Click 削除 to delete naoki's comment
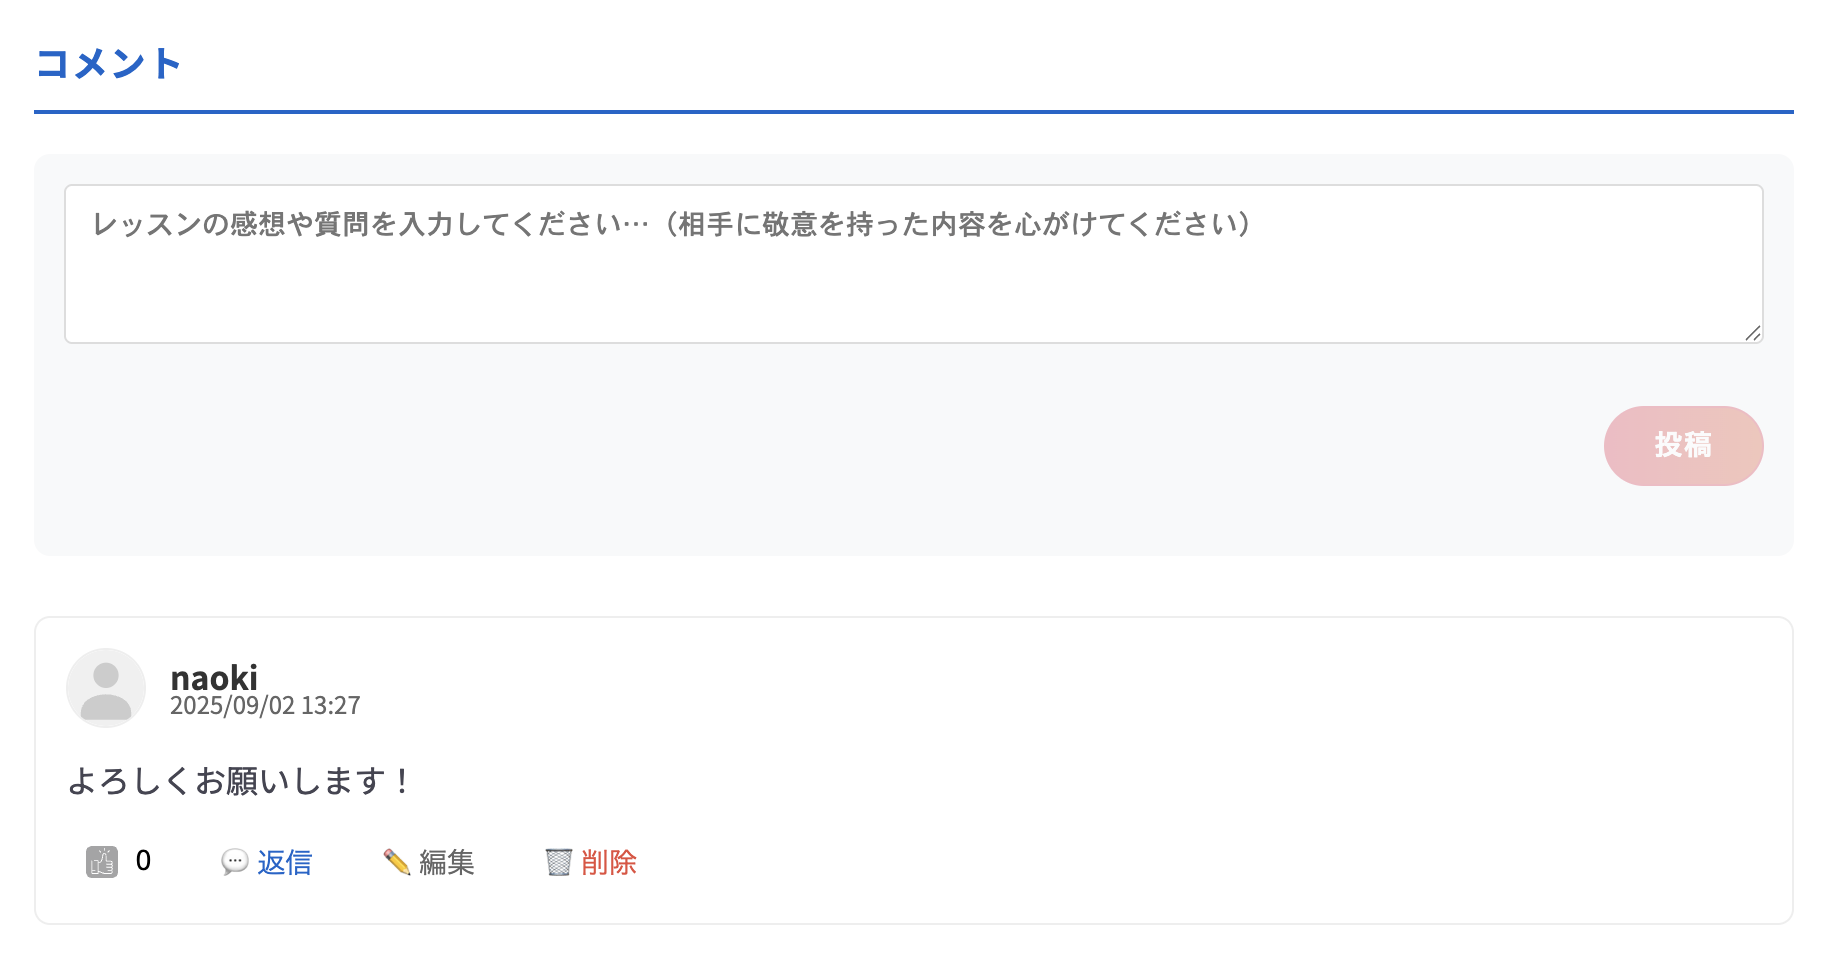Viewport: 1834px width, 966px height. pyautogui.click(x=609, y=862)
